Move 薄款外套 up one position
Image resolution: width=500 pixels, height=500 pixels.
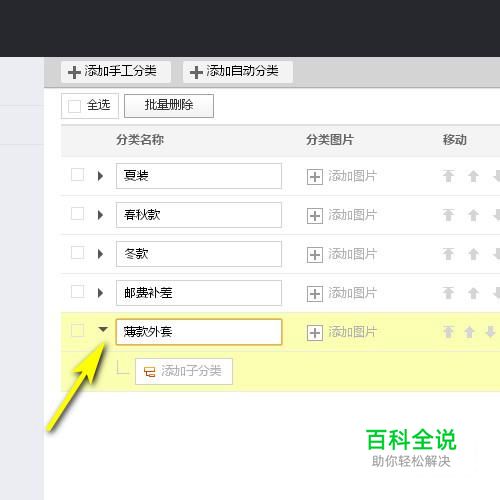[469, 332]
